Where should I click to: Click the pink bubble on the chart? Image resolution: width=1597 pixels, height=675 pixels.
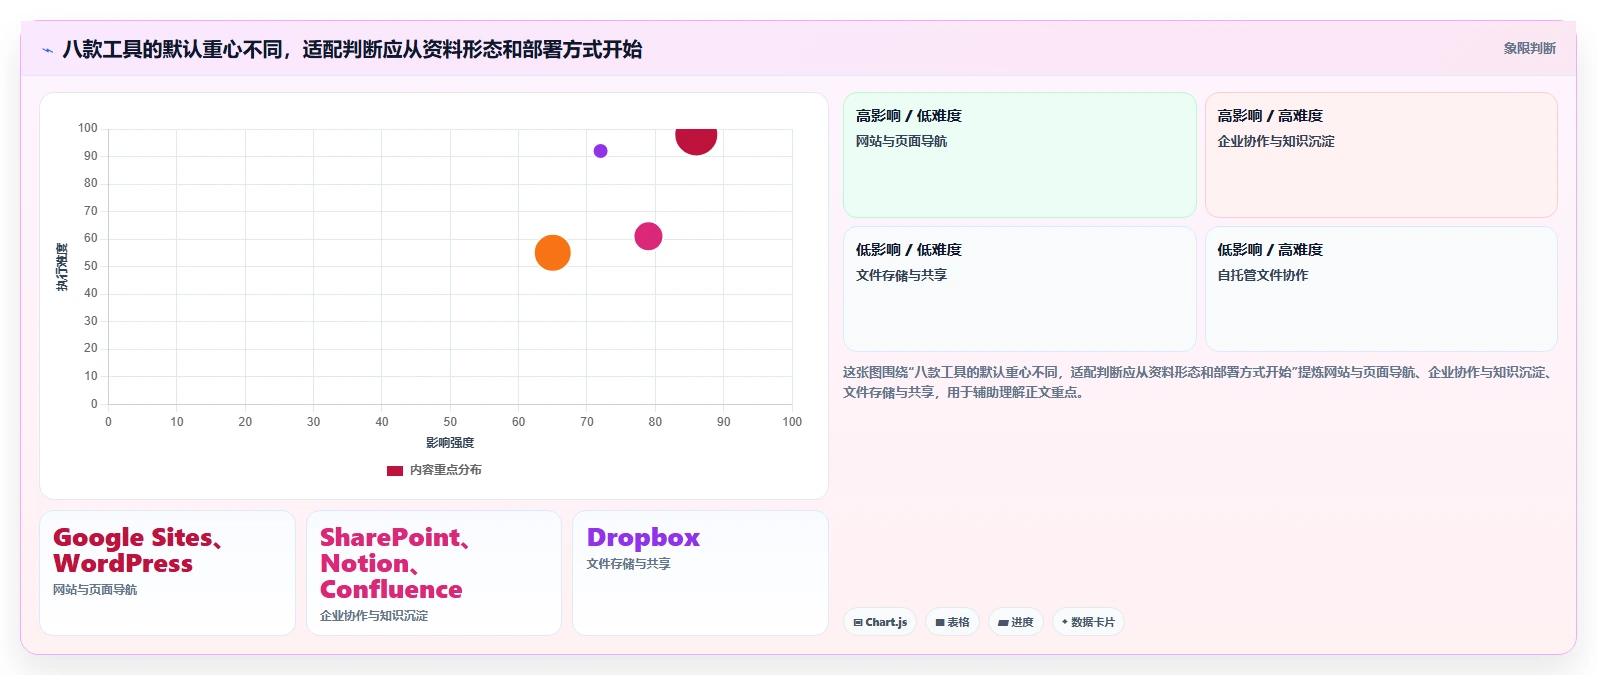pos(648,236)
